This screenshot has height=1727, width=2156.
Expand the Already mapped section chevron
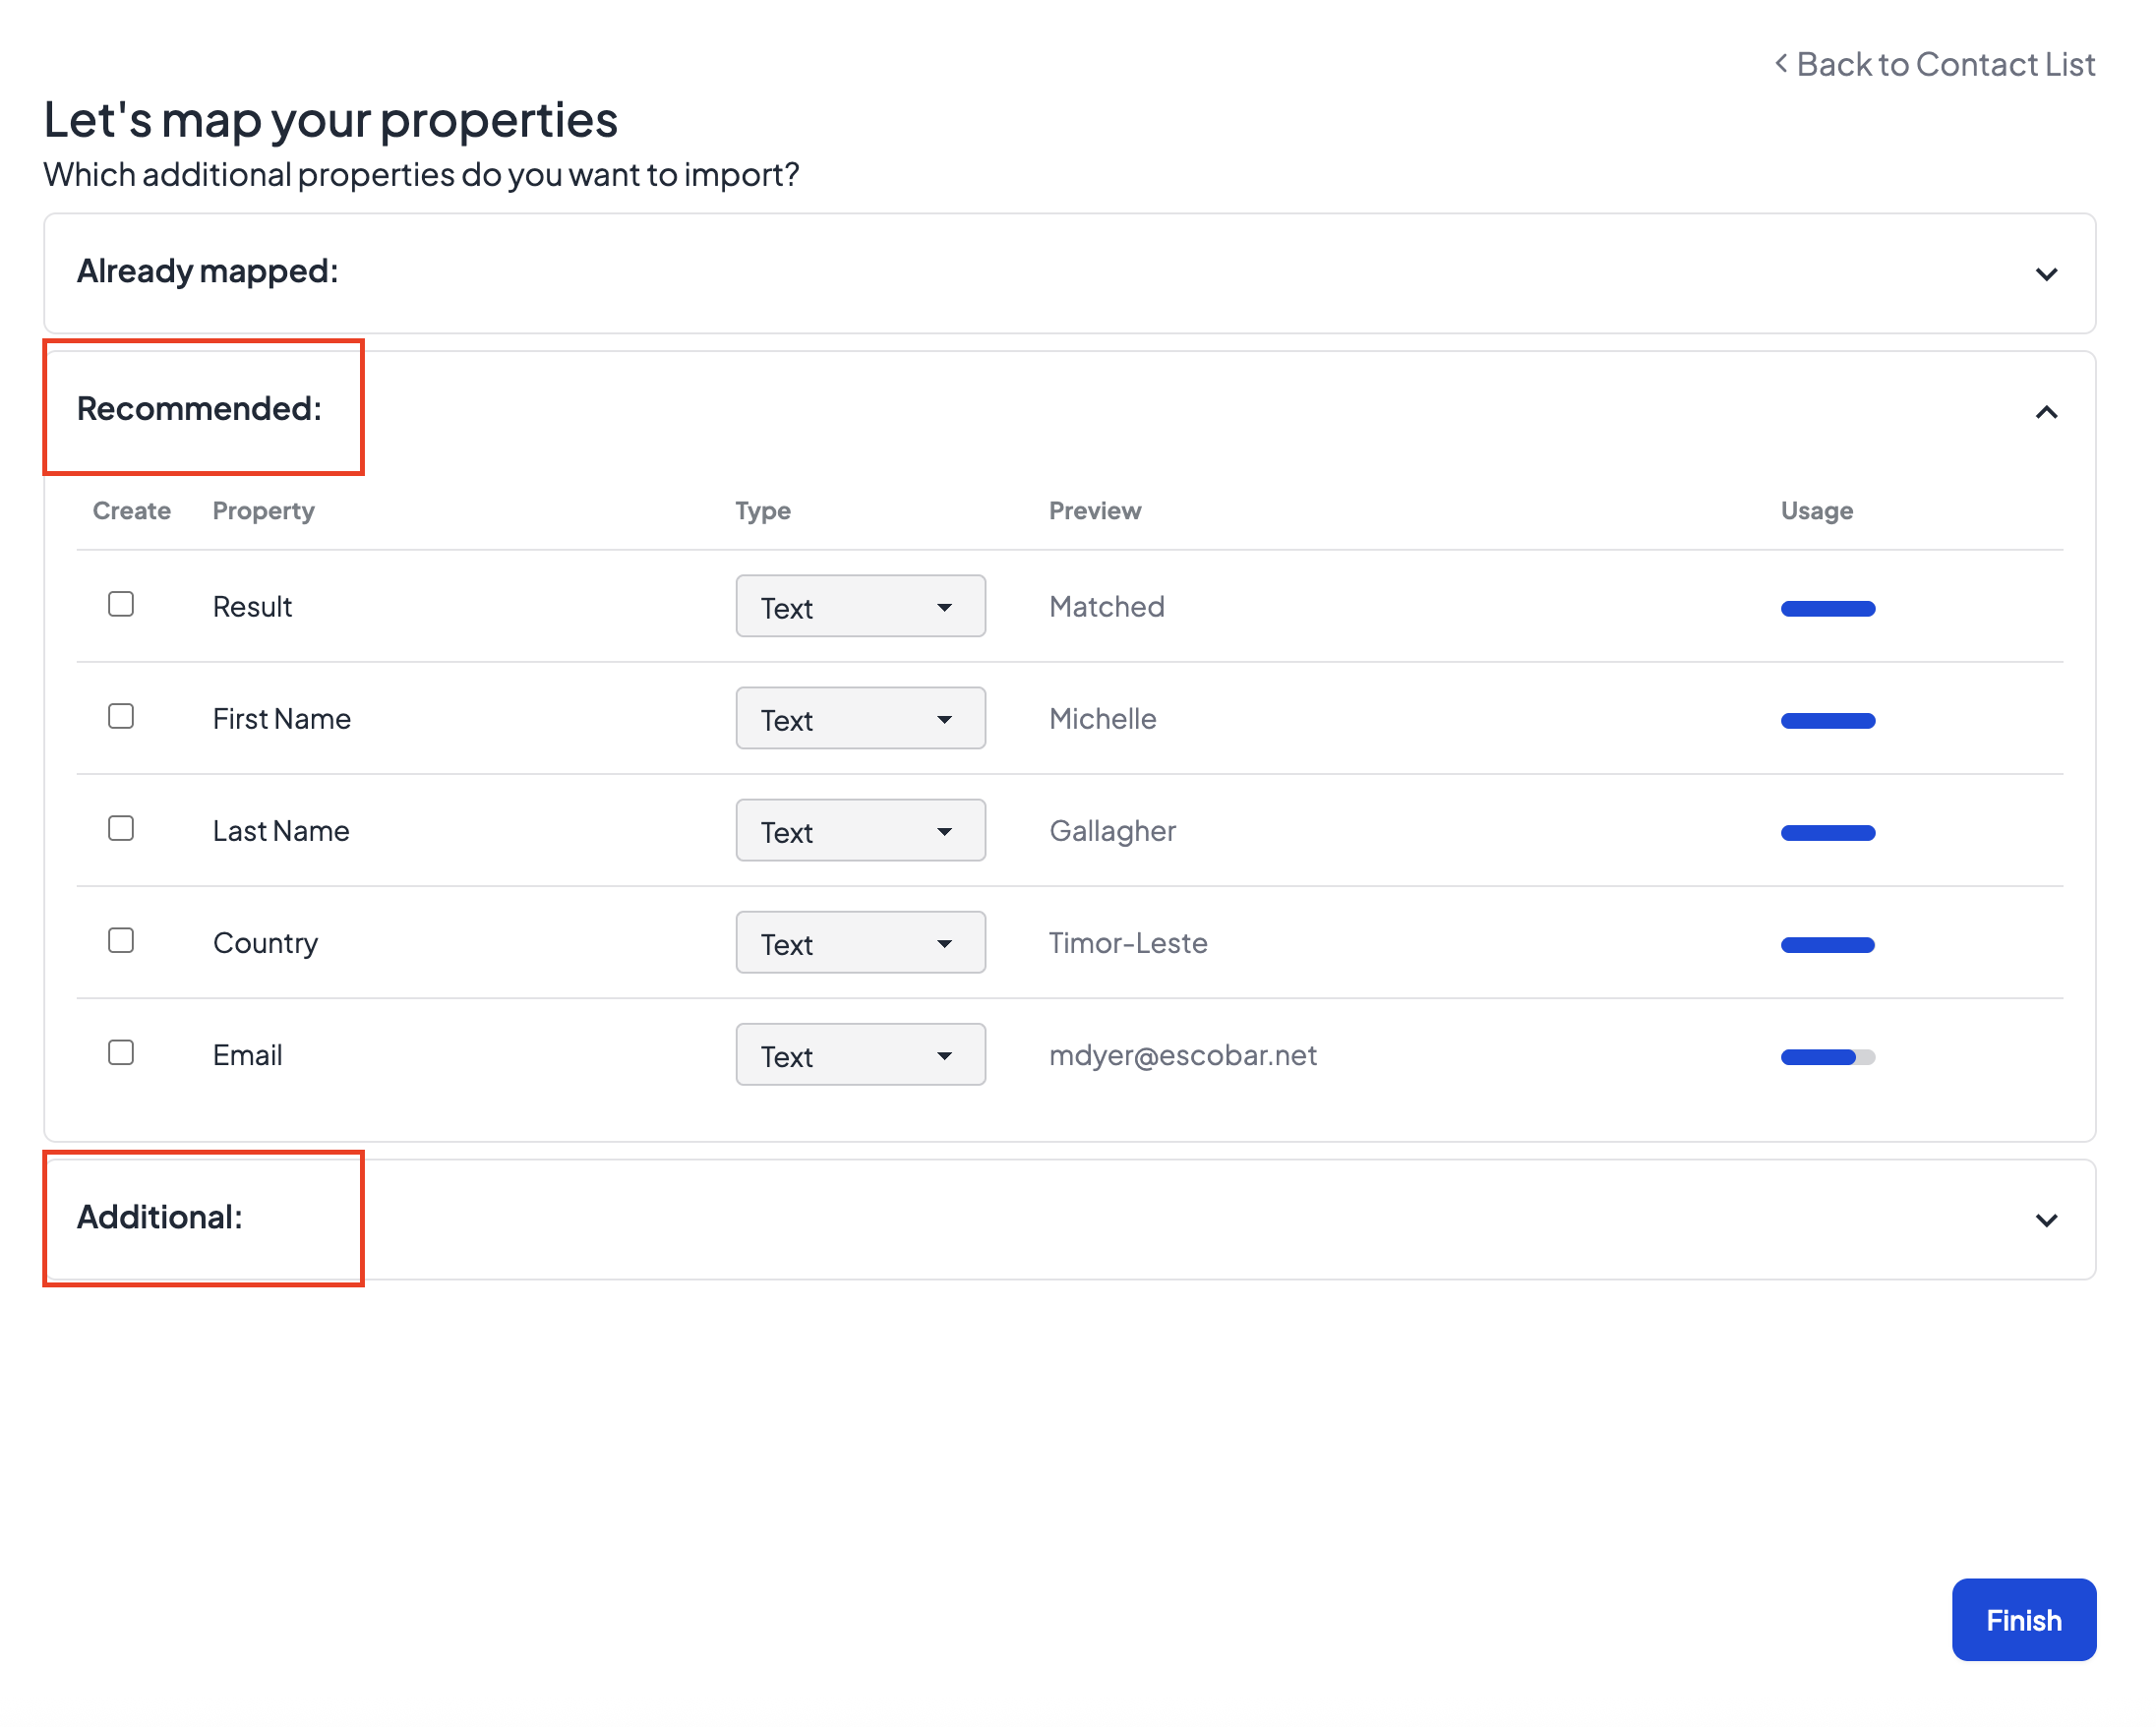(2045, 274)
